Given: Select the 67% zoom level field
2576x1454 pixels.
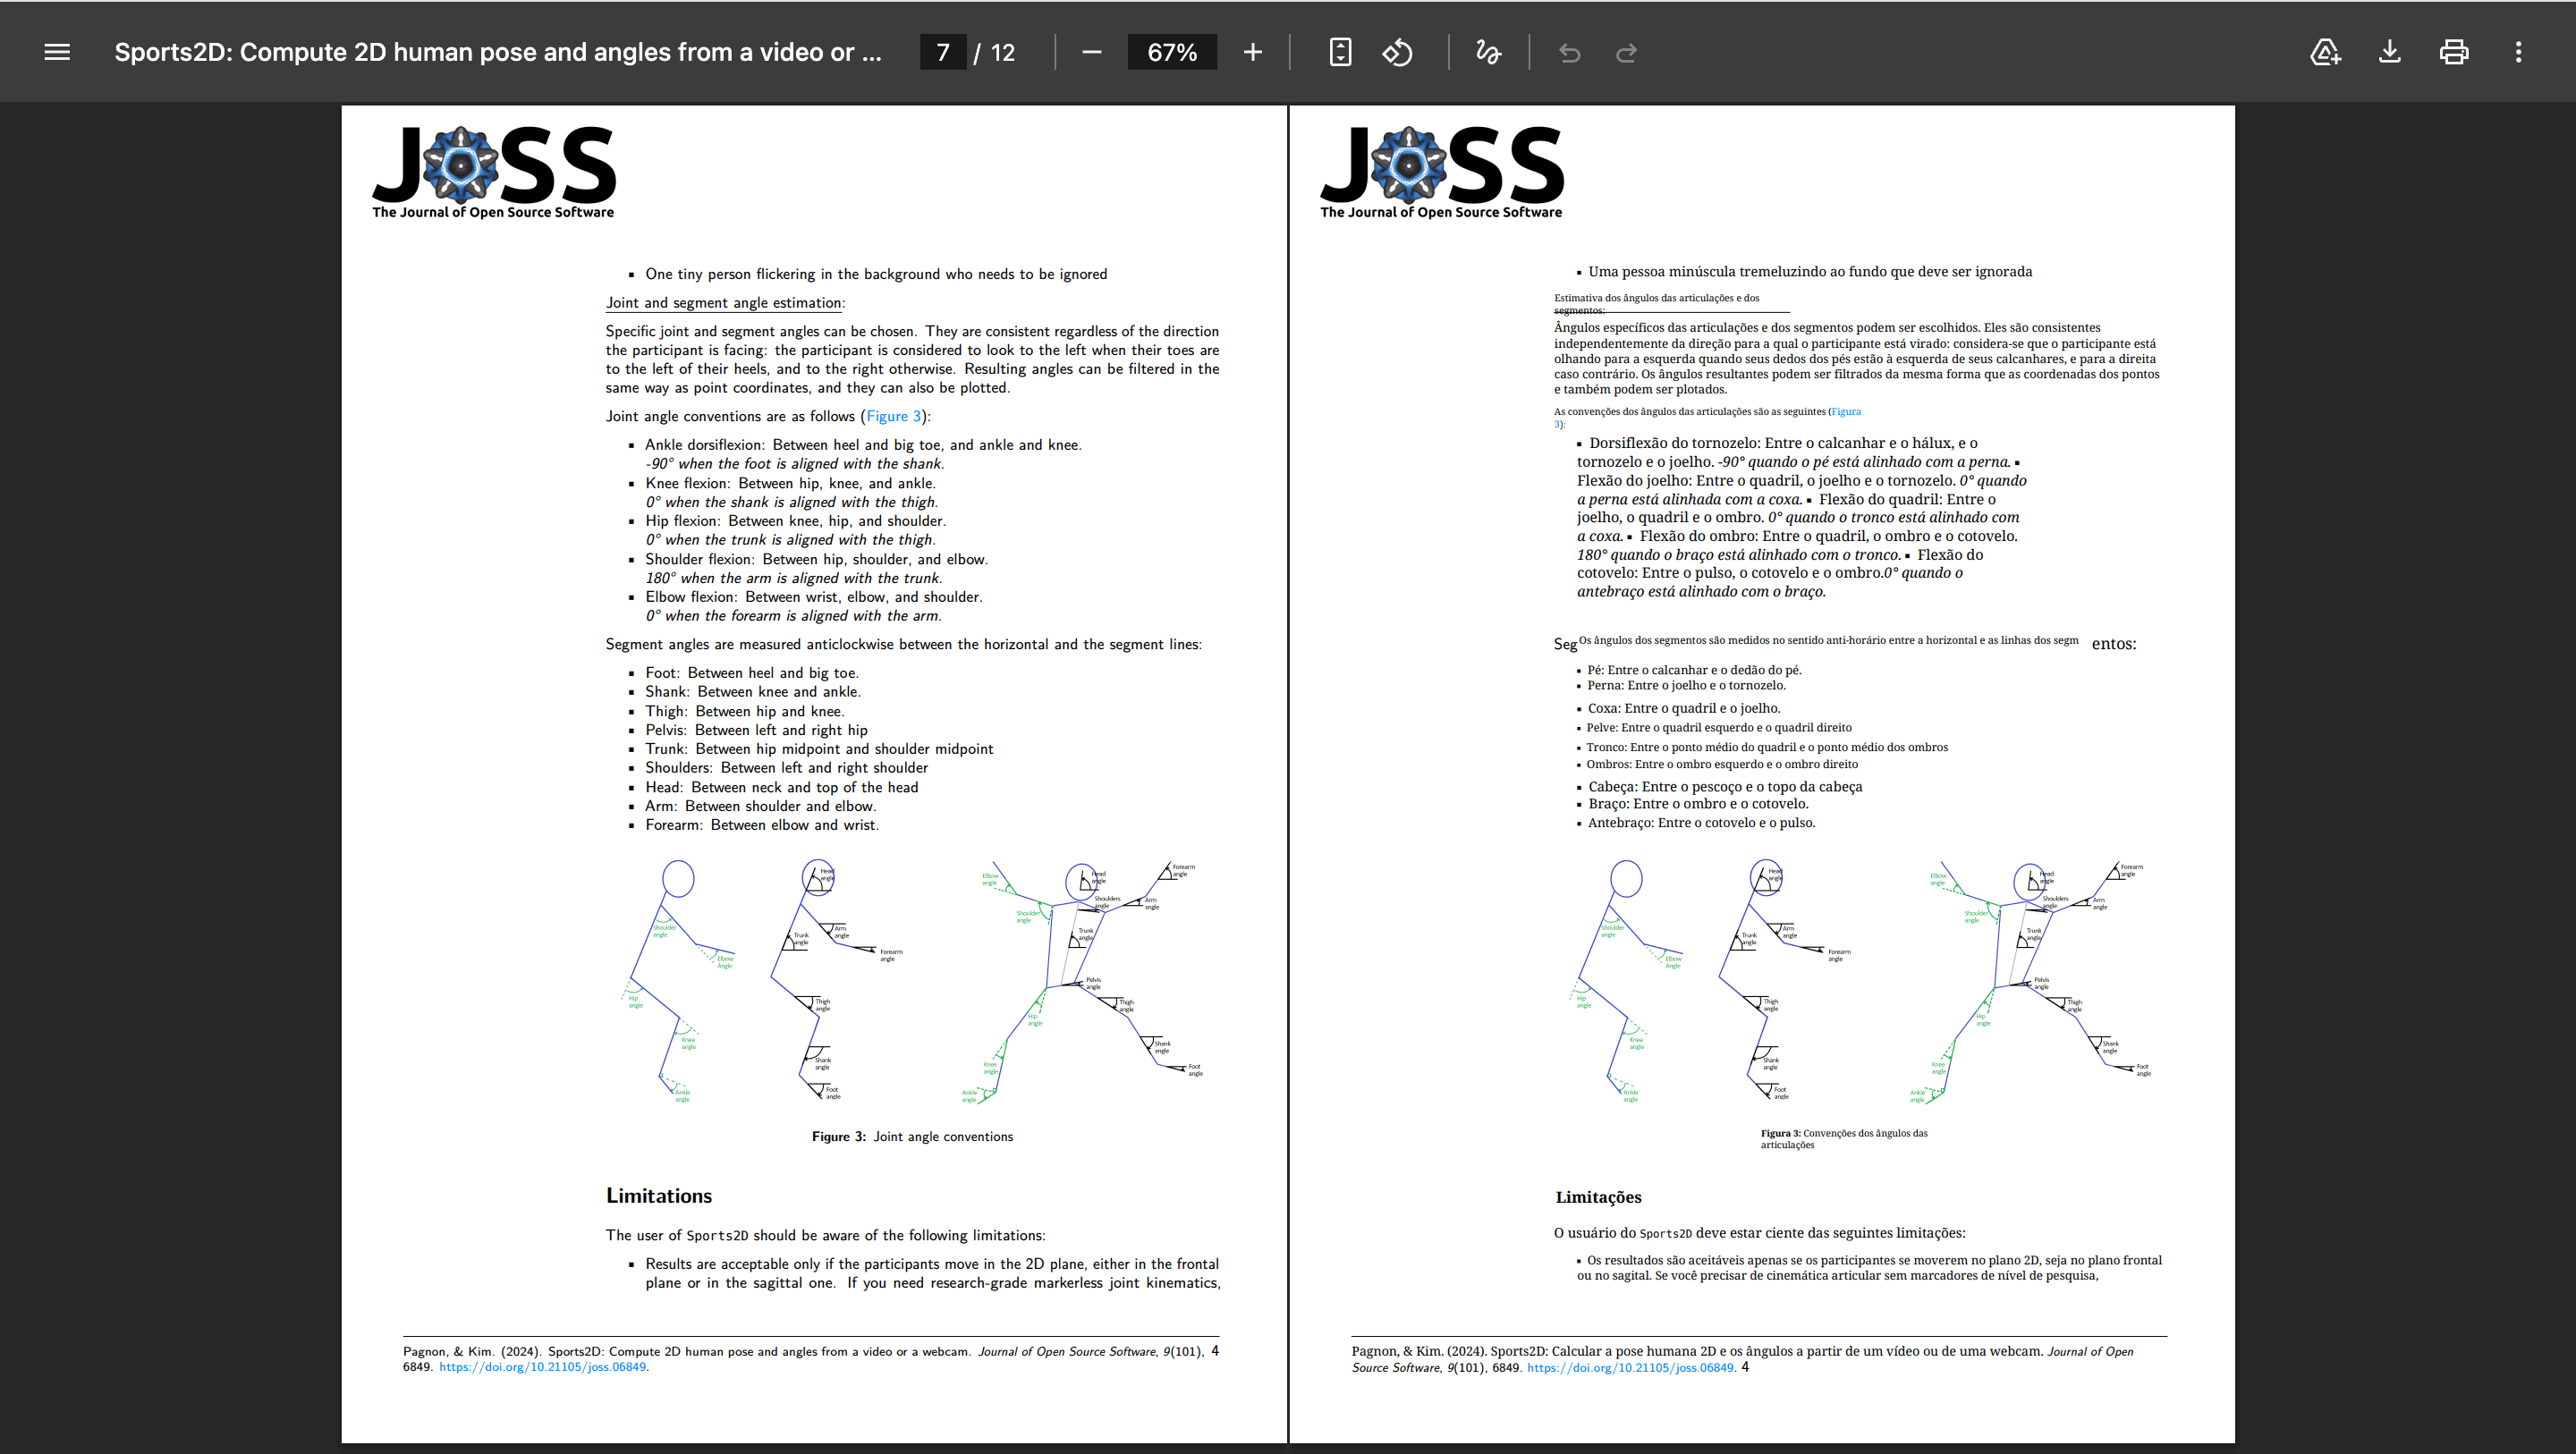Looking at the screenshot, I should (1172, 52).
